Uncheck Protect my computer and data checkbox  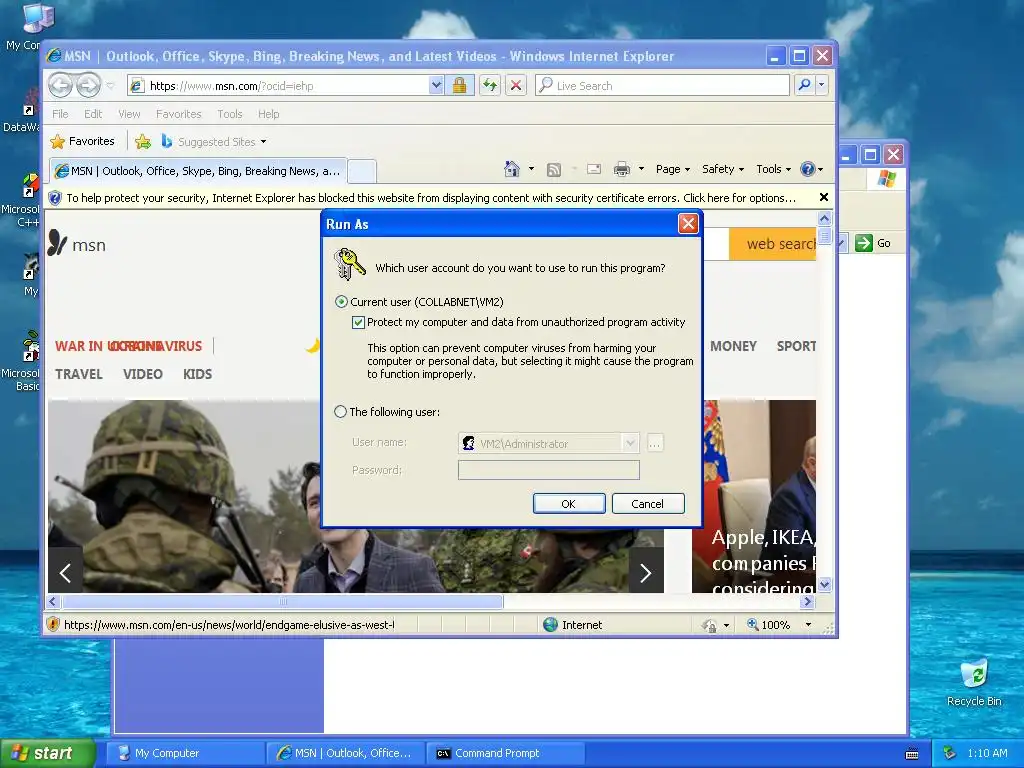coord(358,322)
